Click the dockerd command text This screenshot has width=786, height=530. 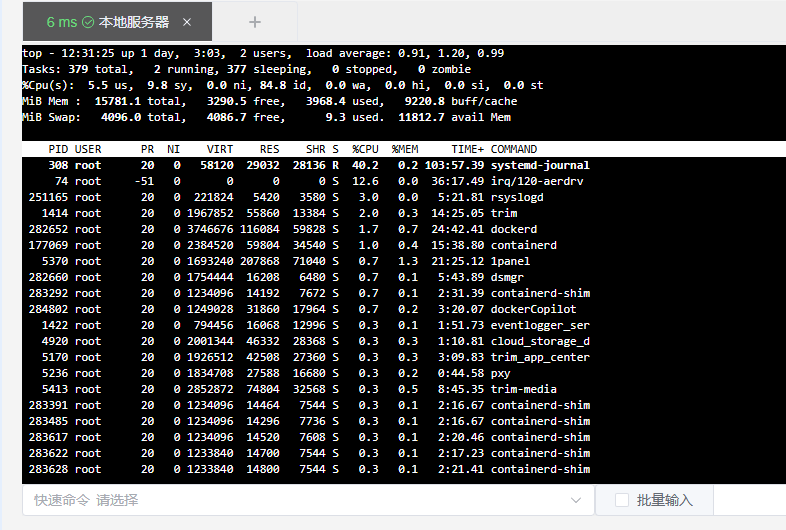click(x=514, y=229)
